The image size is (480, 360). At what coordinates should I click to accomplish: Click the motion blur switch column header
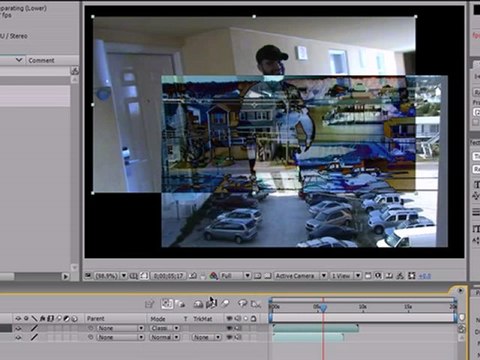click(x=59, y=319)
